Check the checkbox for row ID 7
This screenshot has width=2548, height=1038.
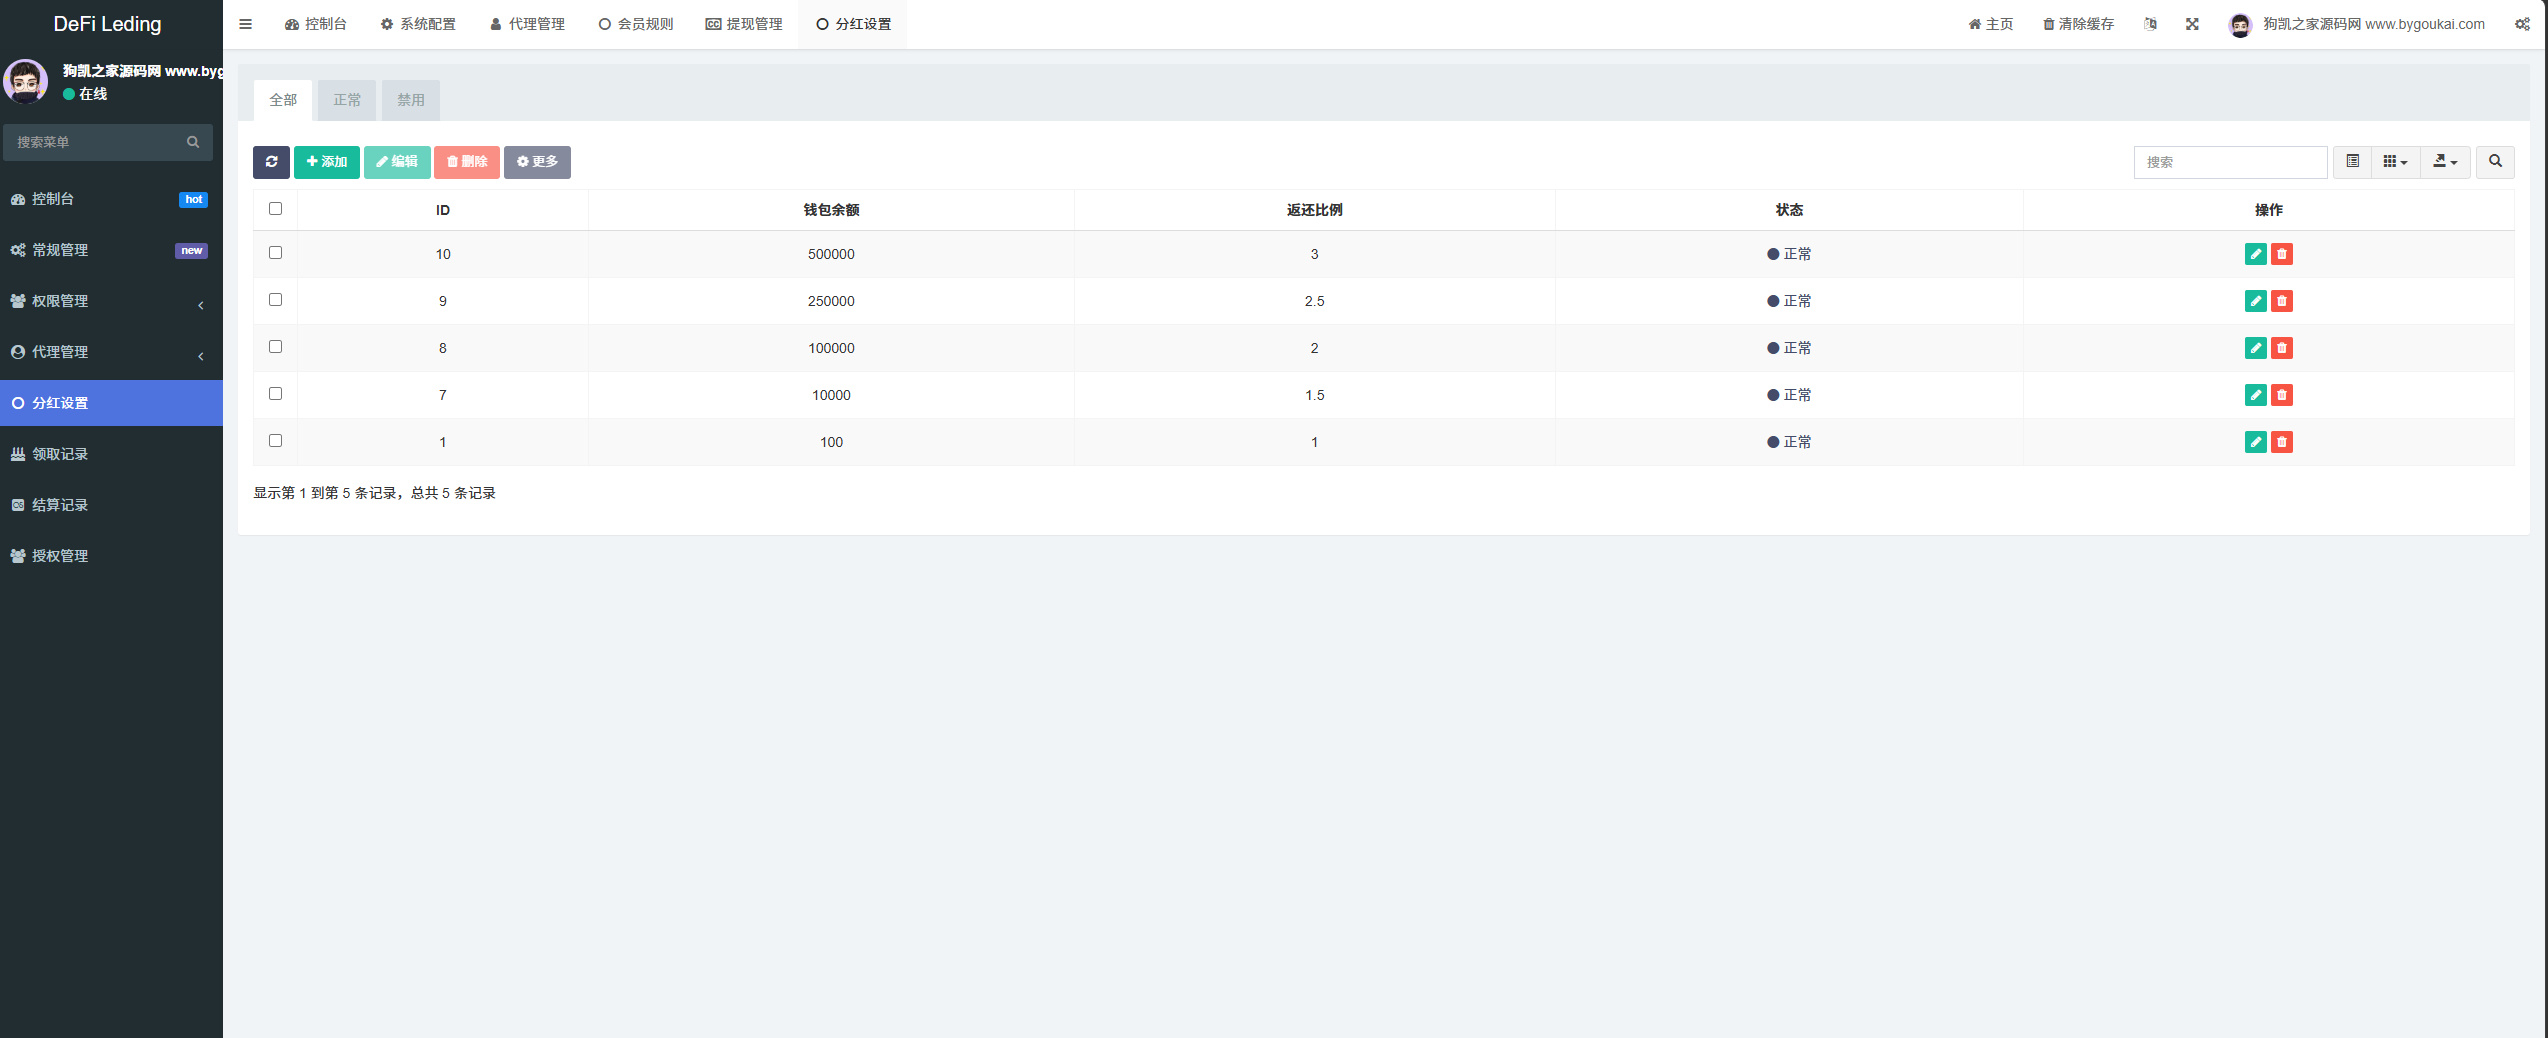[x=276, y=394]
